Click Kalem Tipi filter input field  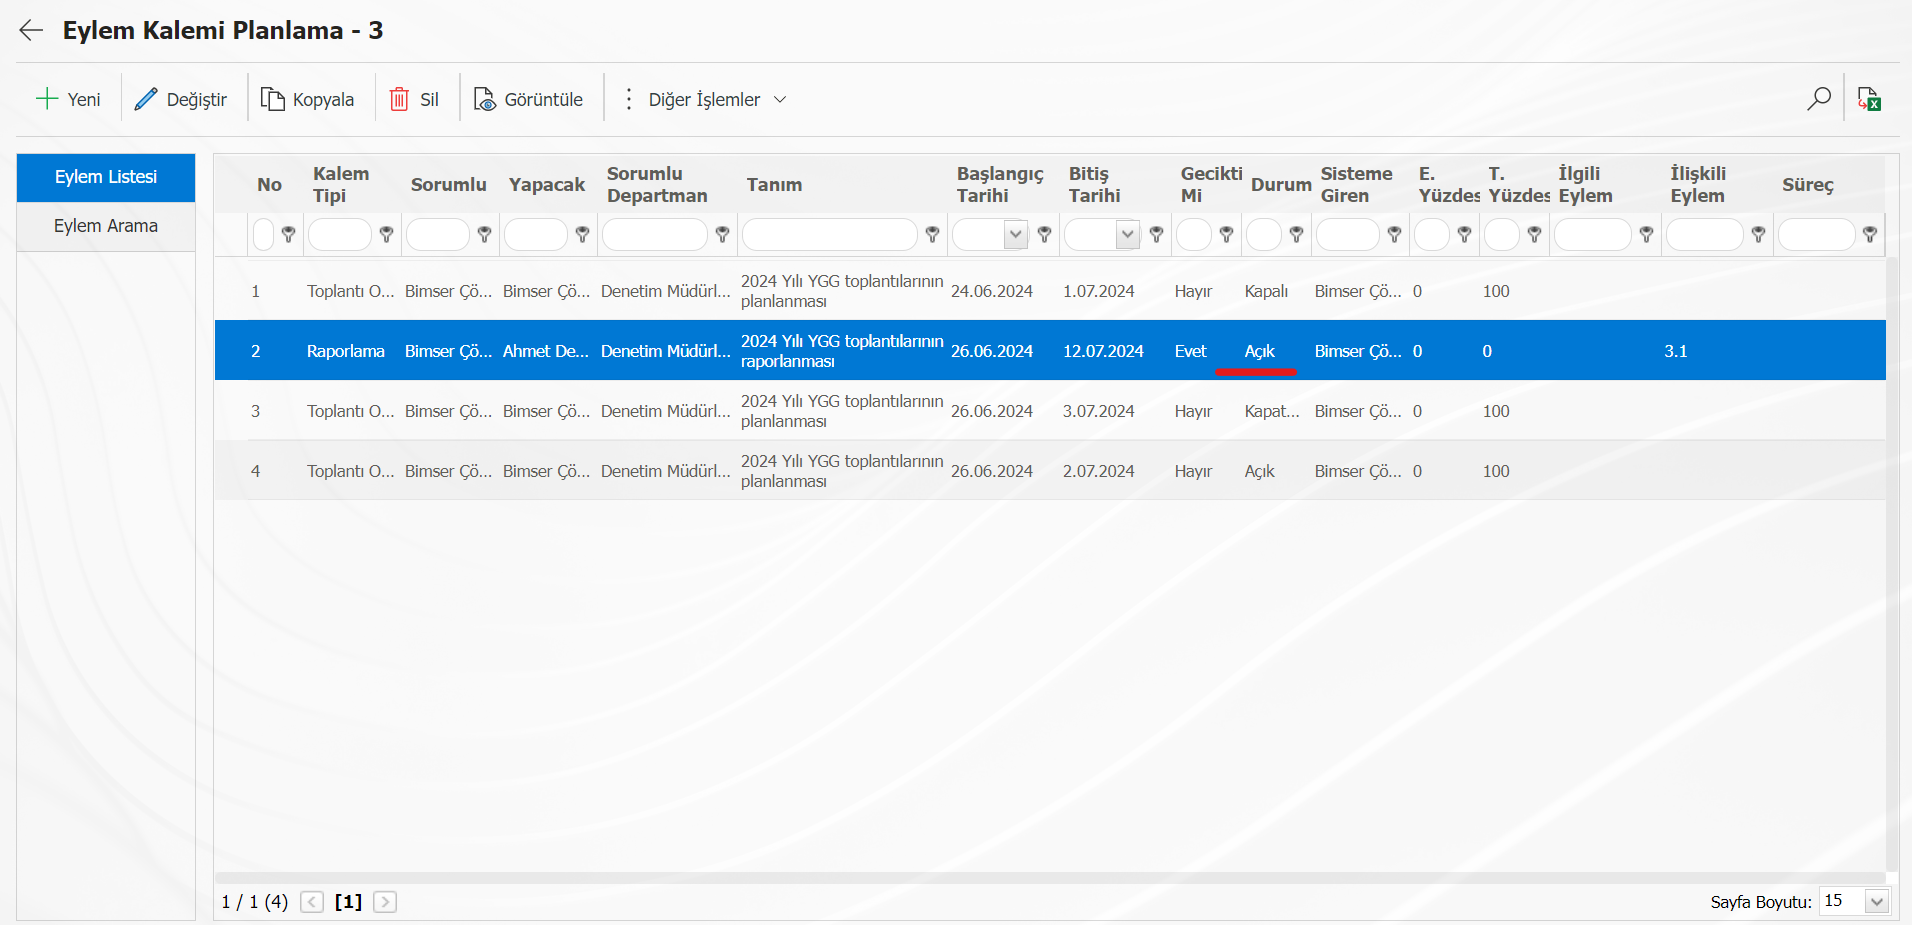pos(340,234)
